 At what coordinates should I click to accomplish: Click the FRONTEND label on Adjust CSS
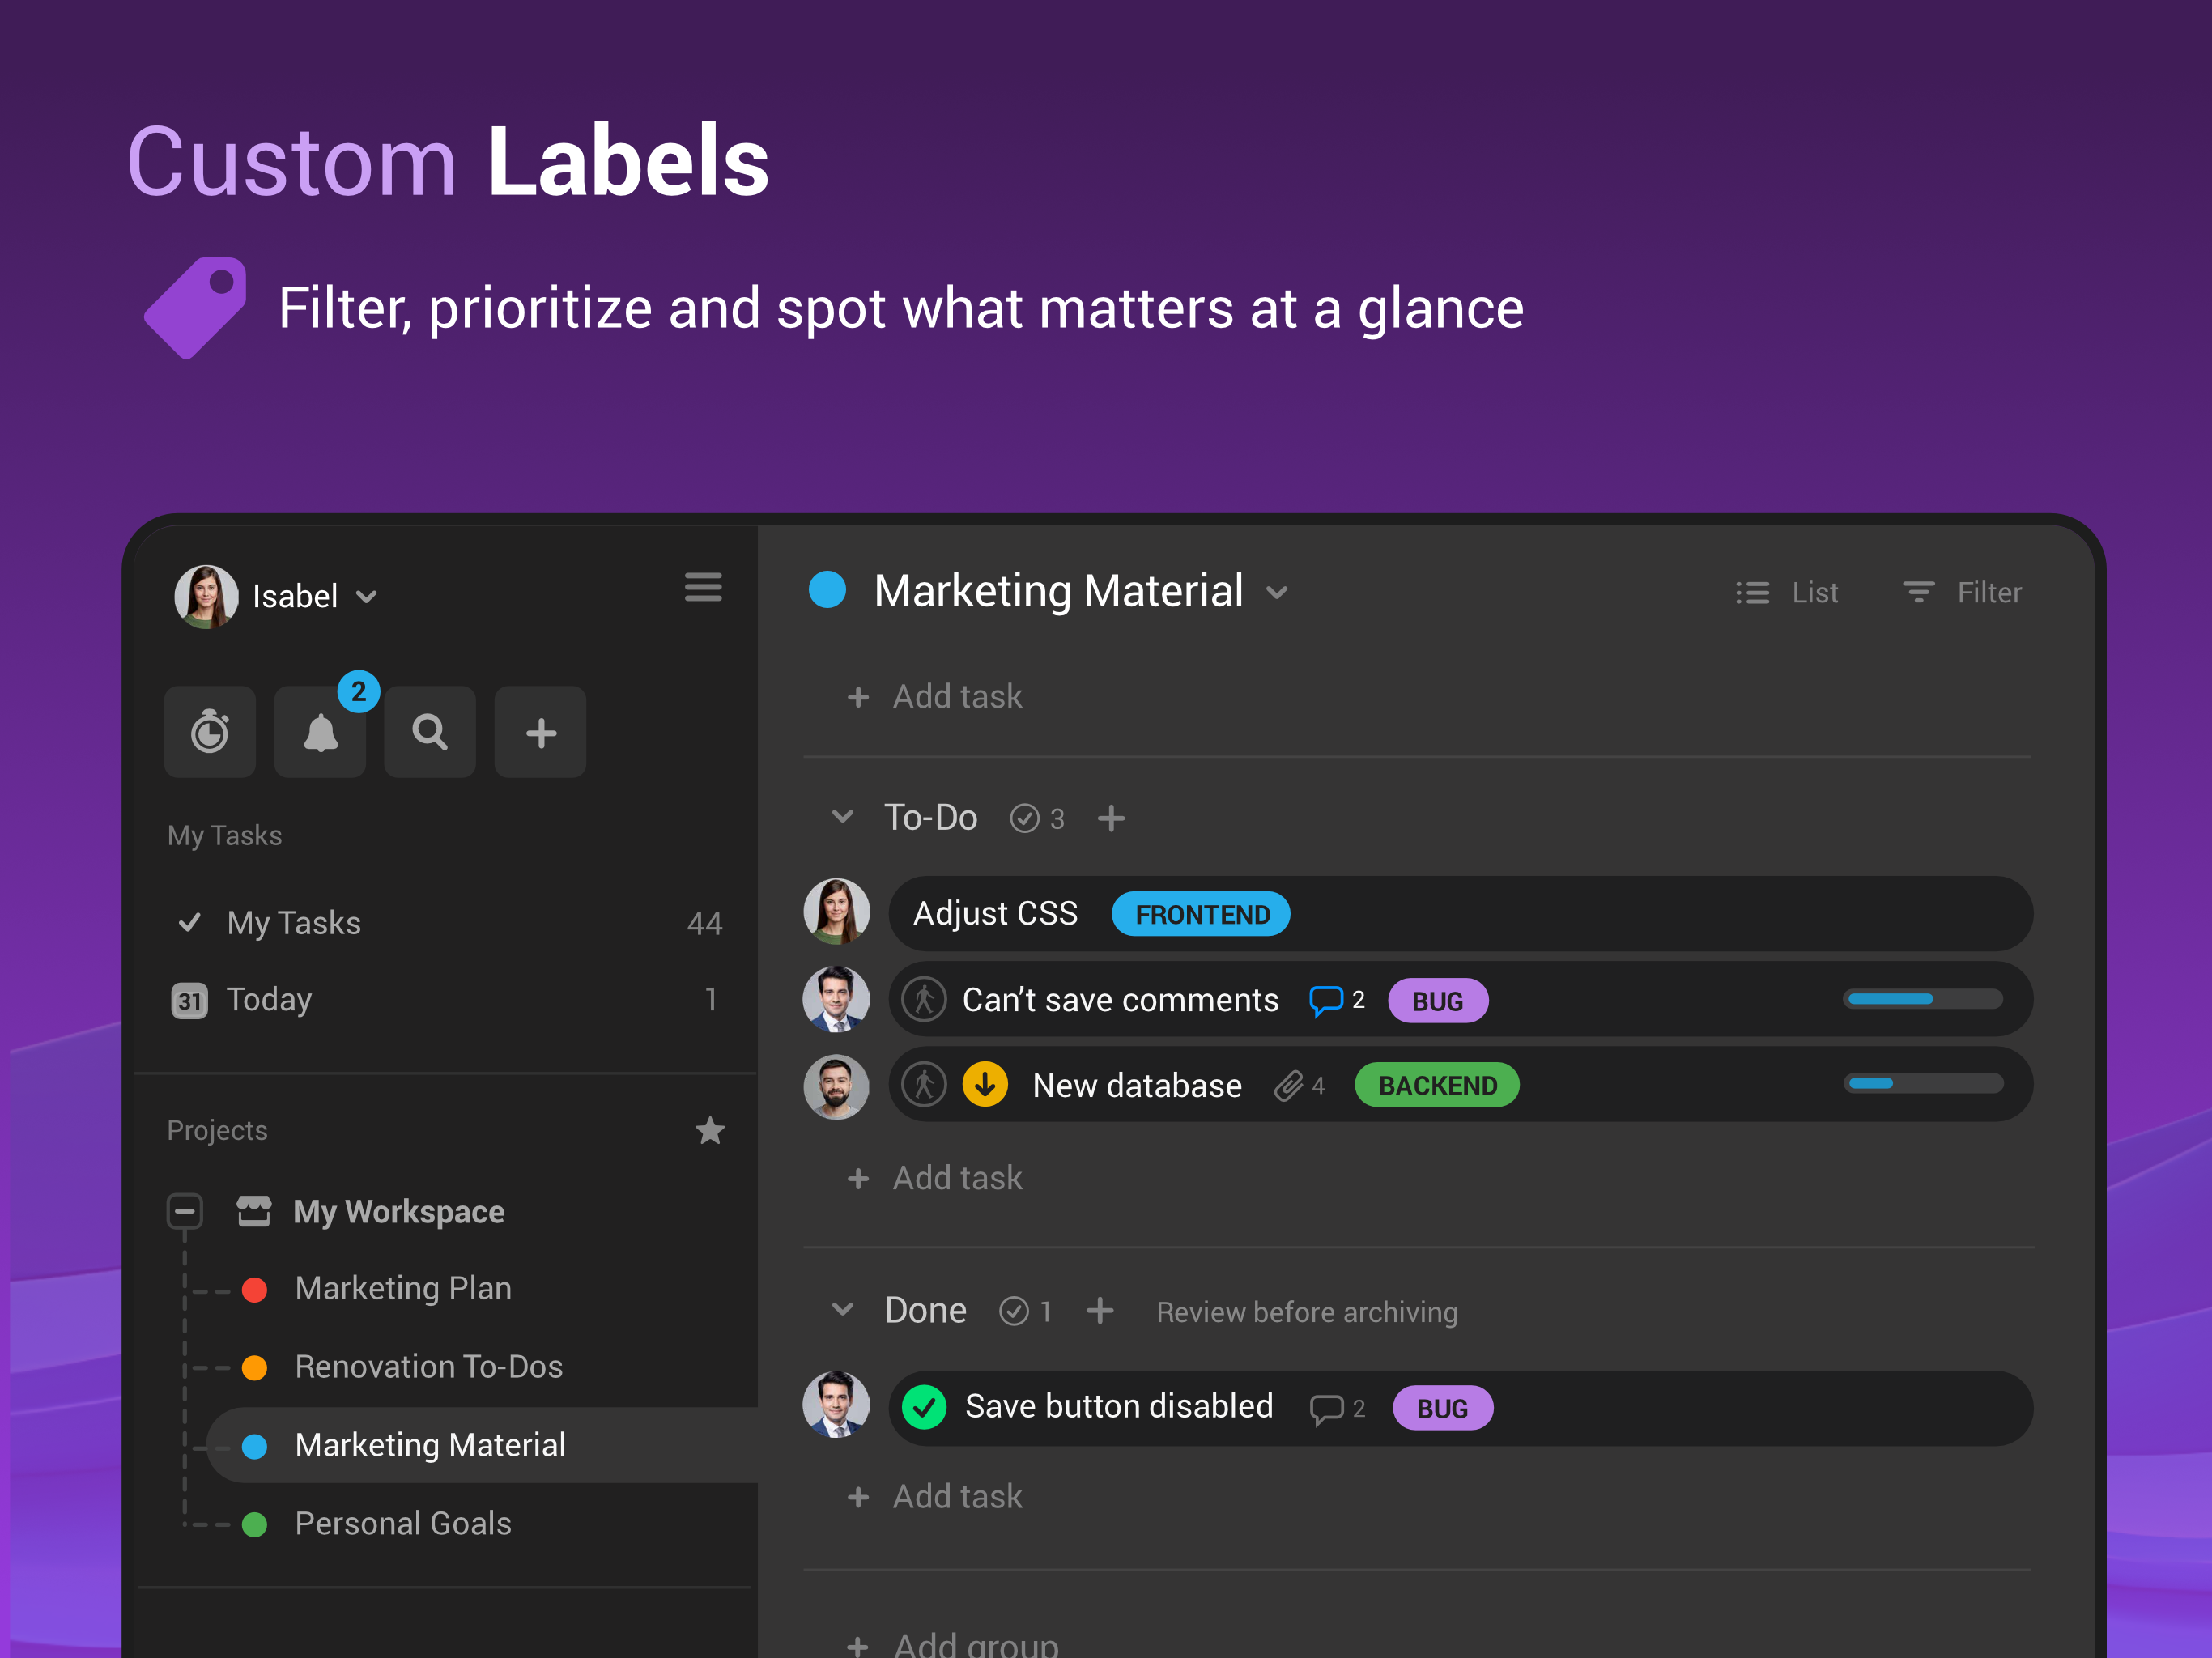(x=1201, y=914)
